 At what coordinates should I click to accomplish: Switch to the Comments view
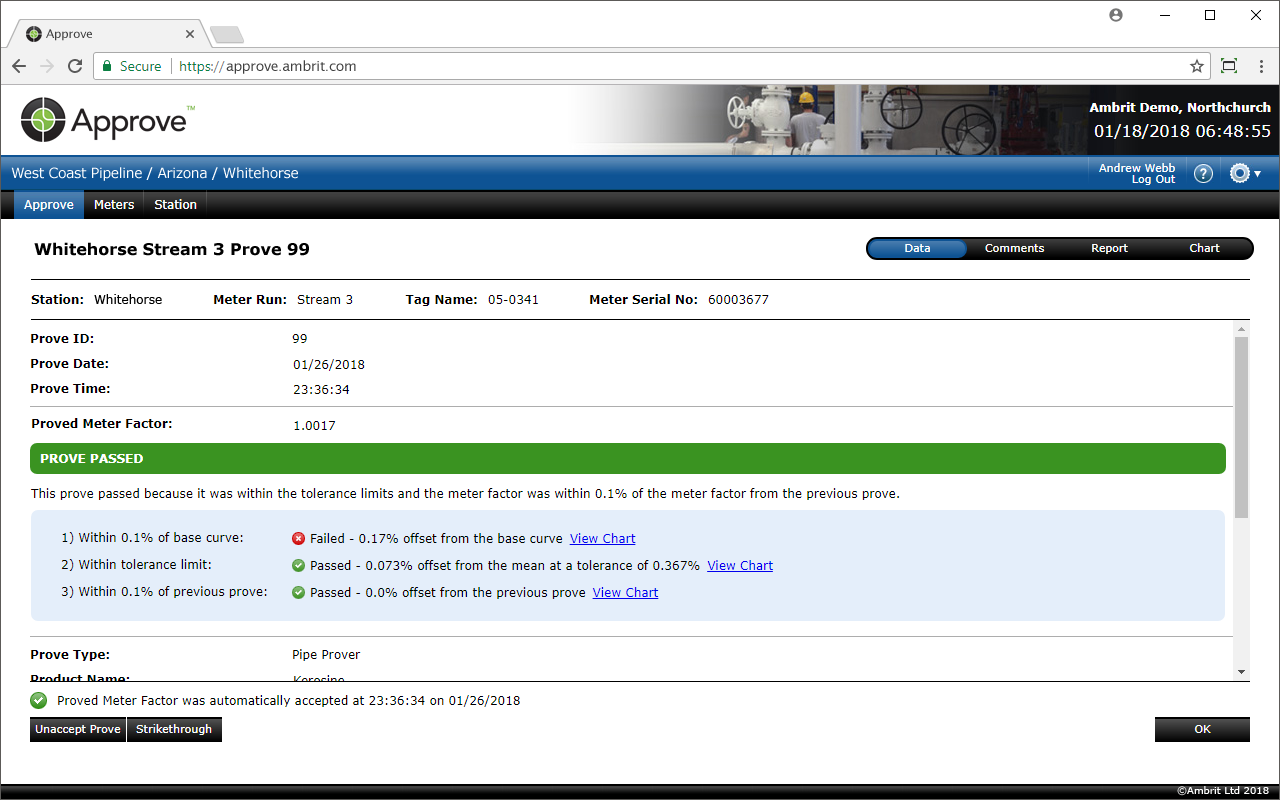[1014, 248]
